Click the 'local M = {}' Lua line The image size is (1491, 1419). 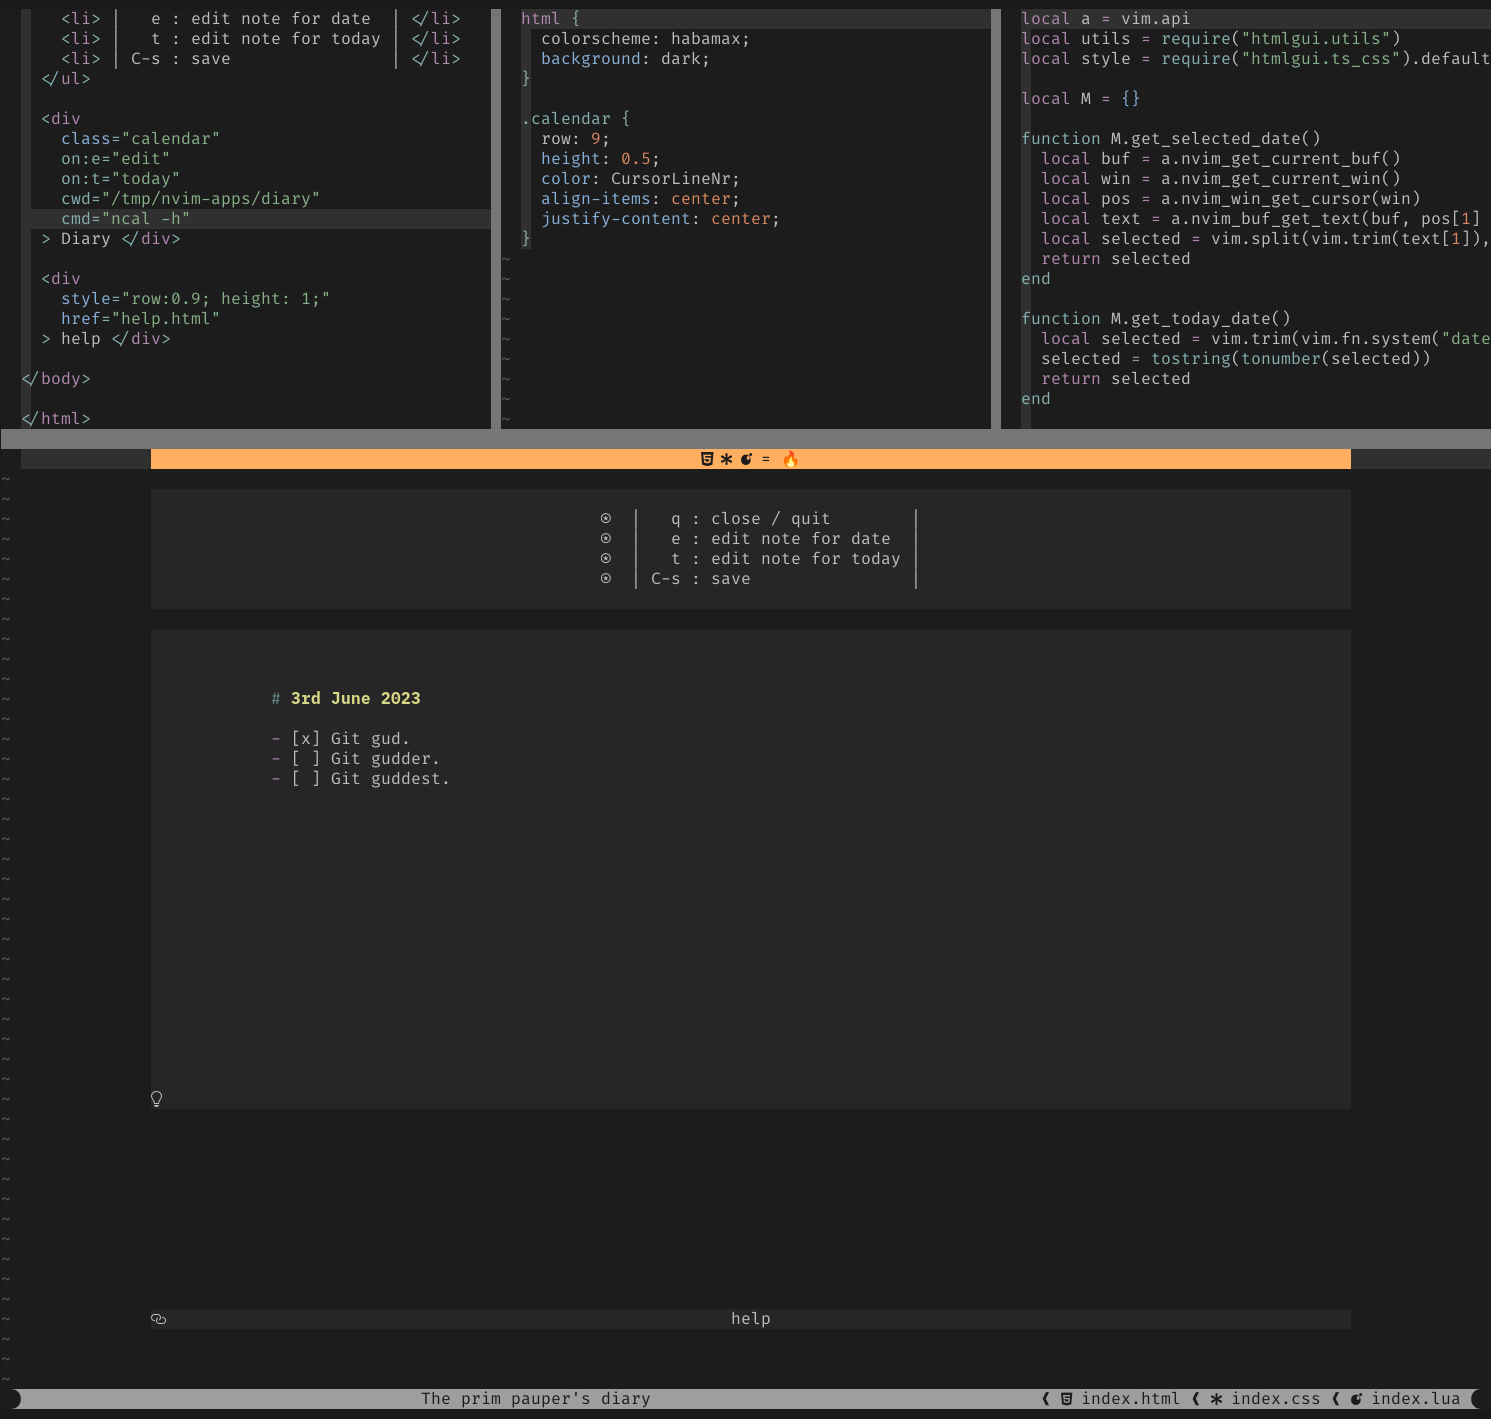[1081, 99]
